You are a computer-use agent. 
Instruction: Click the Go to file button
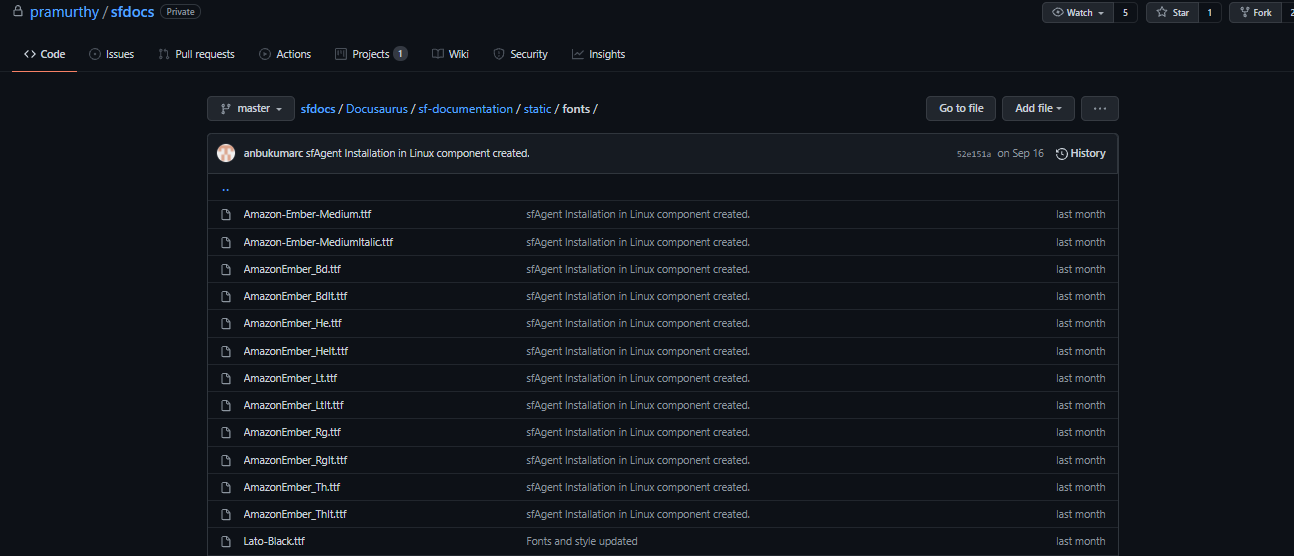point(960,108)
